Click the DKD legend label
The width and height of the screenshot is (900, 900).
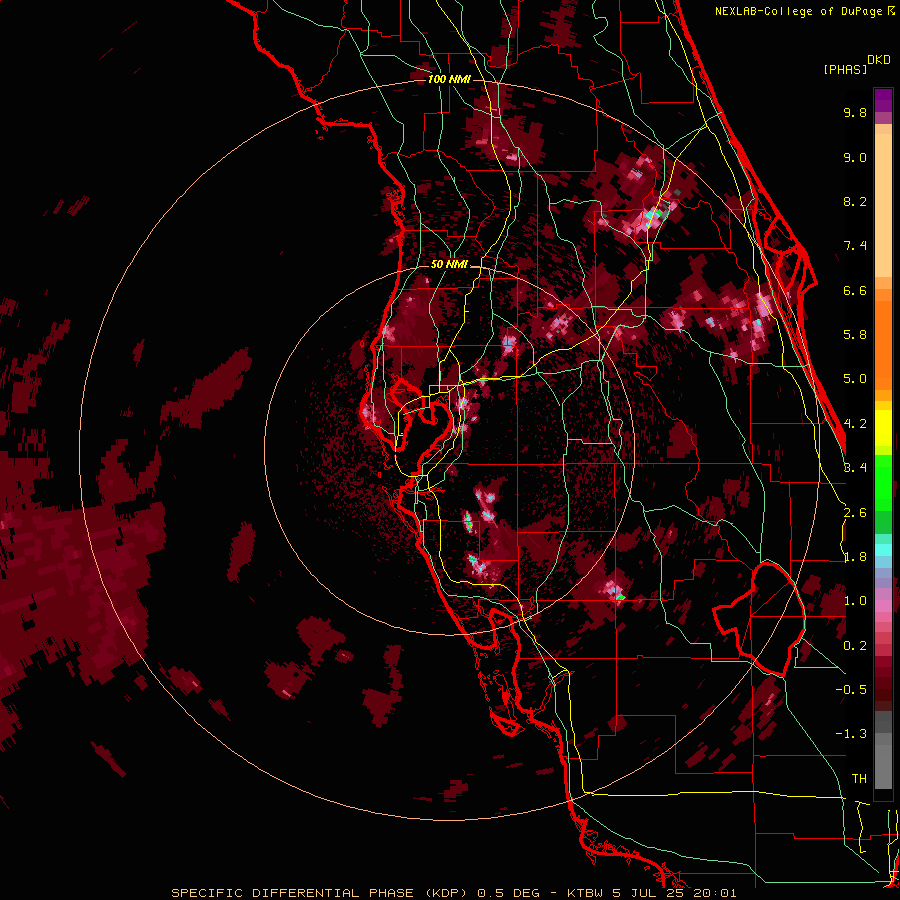[879, 60]
